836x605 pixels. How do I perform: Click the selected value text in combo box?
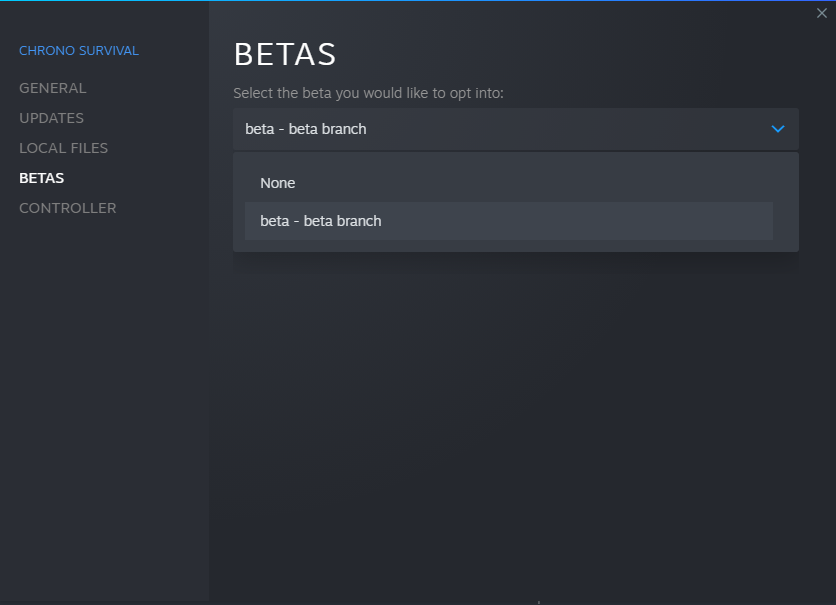pos(306,129)
